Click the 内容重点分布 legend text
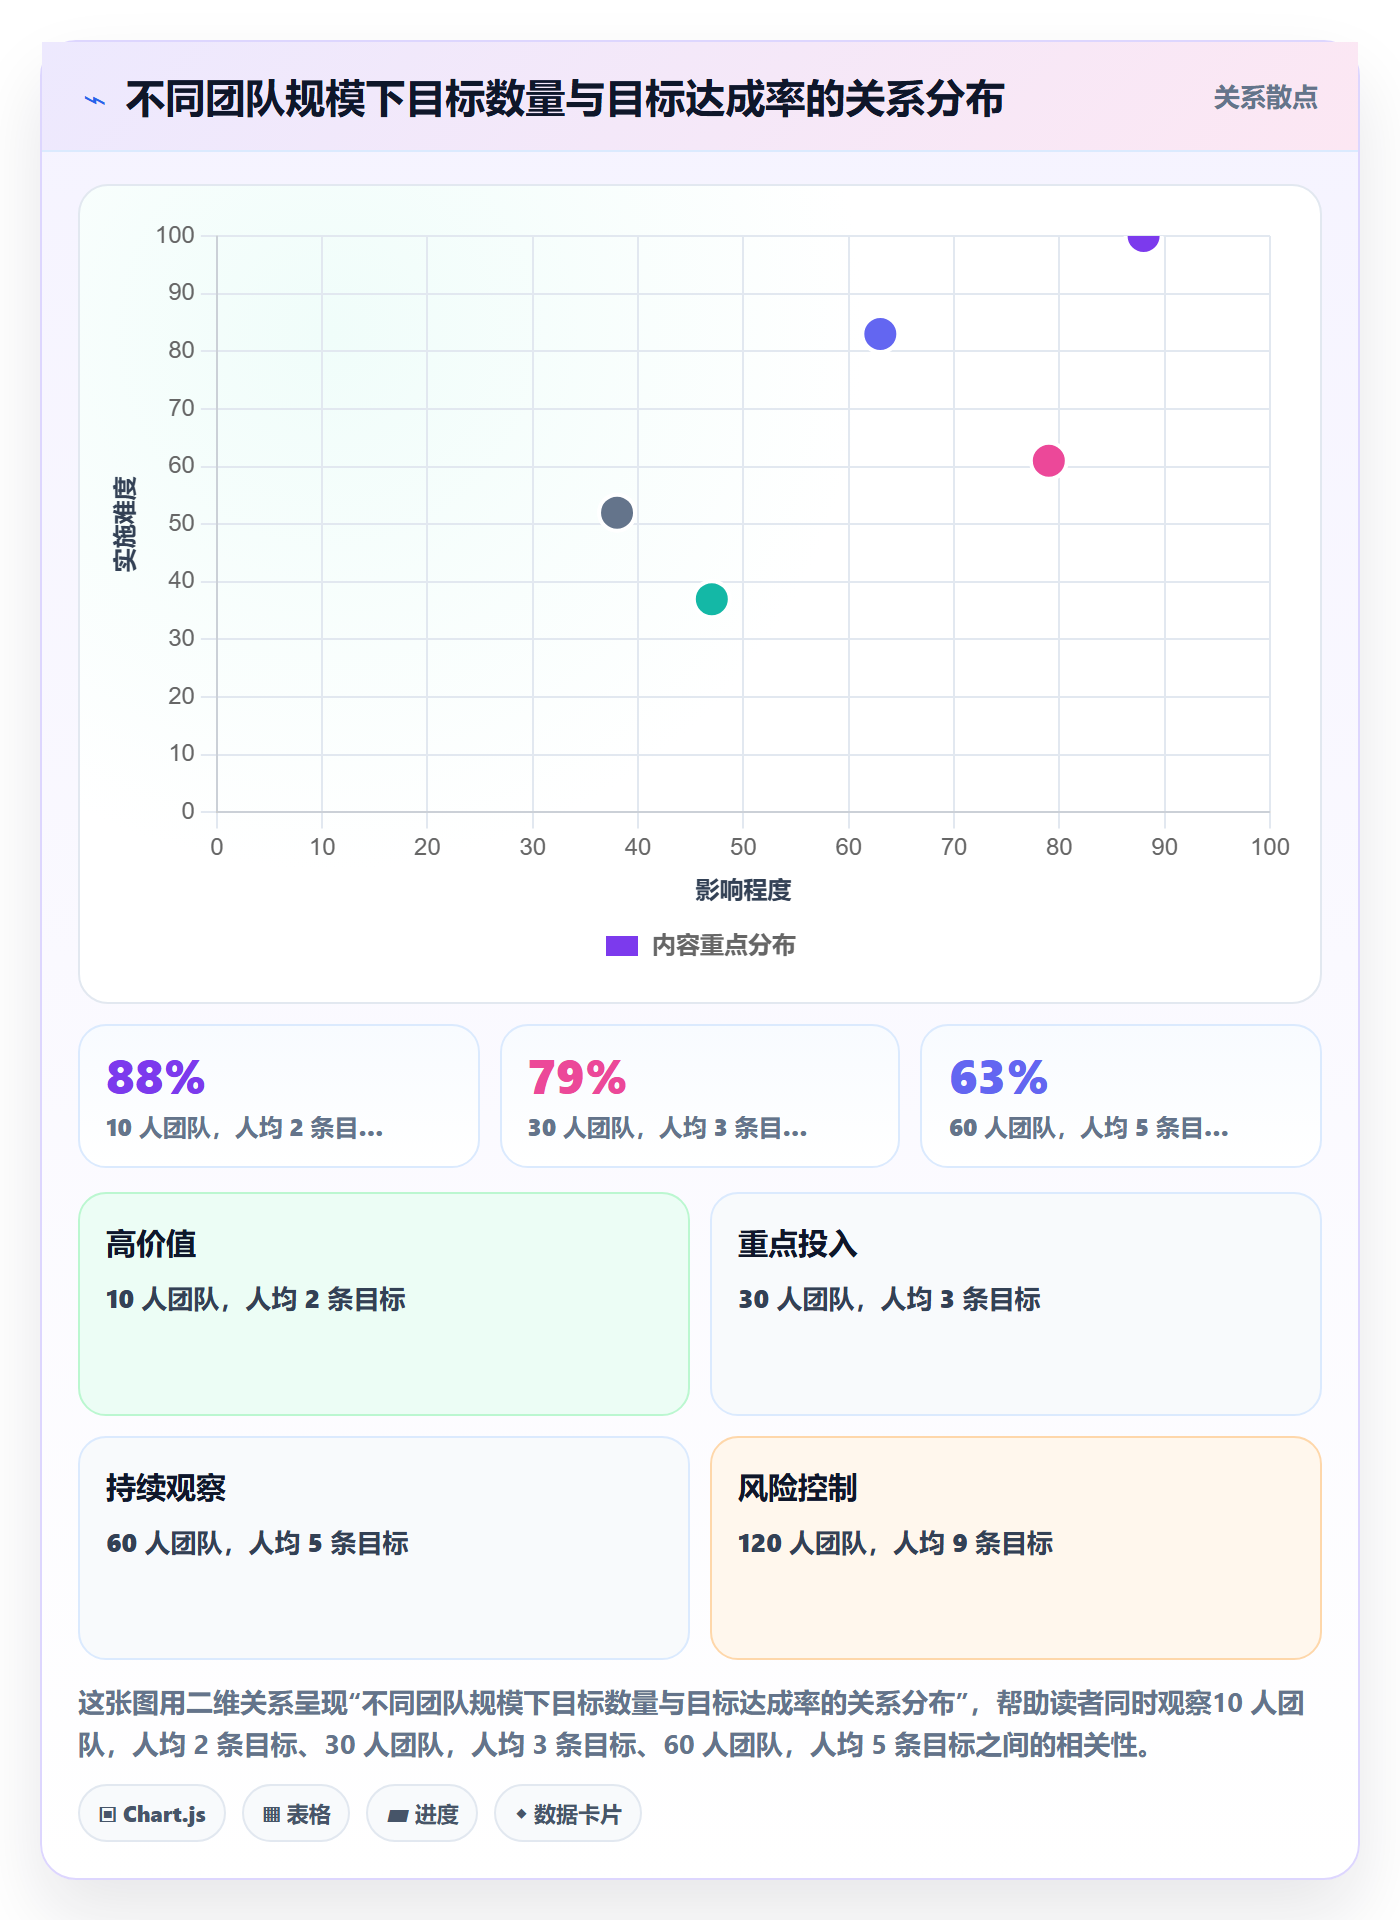Screen dimensions: 1400x1920 click(723, 945)
